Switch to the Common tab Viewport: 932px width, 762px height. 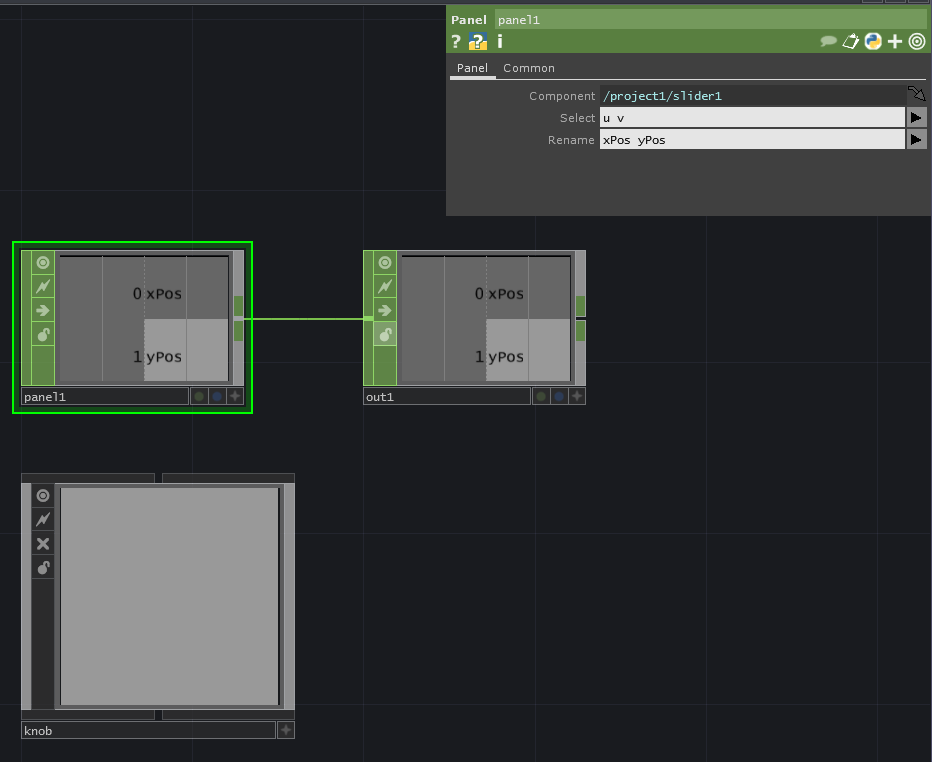pyautogui.click(x=528, y=68)
